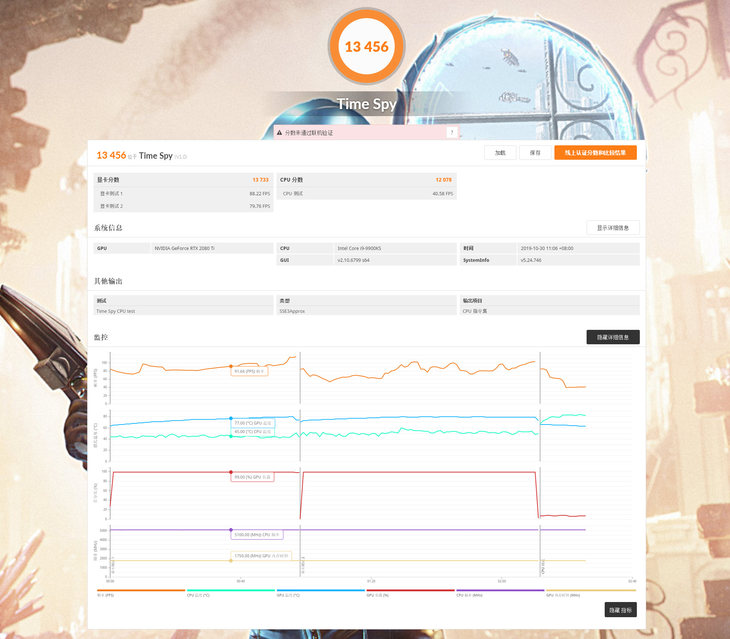Click the 5100.00 MHz CPU tooltip label
Viewport: 730px width, 639px height.
pyautogui.click(x=257, y=535)
